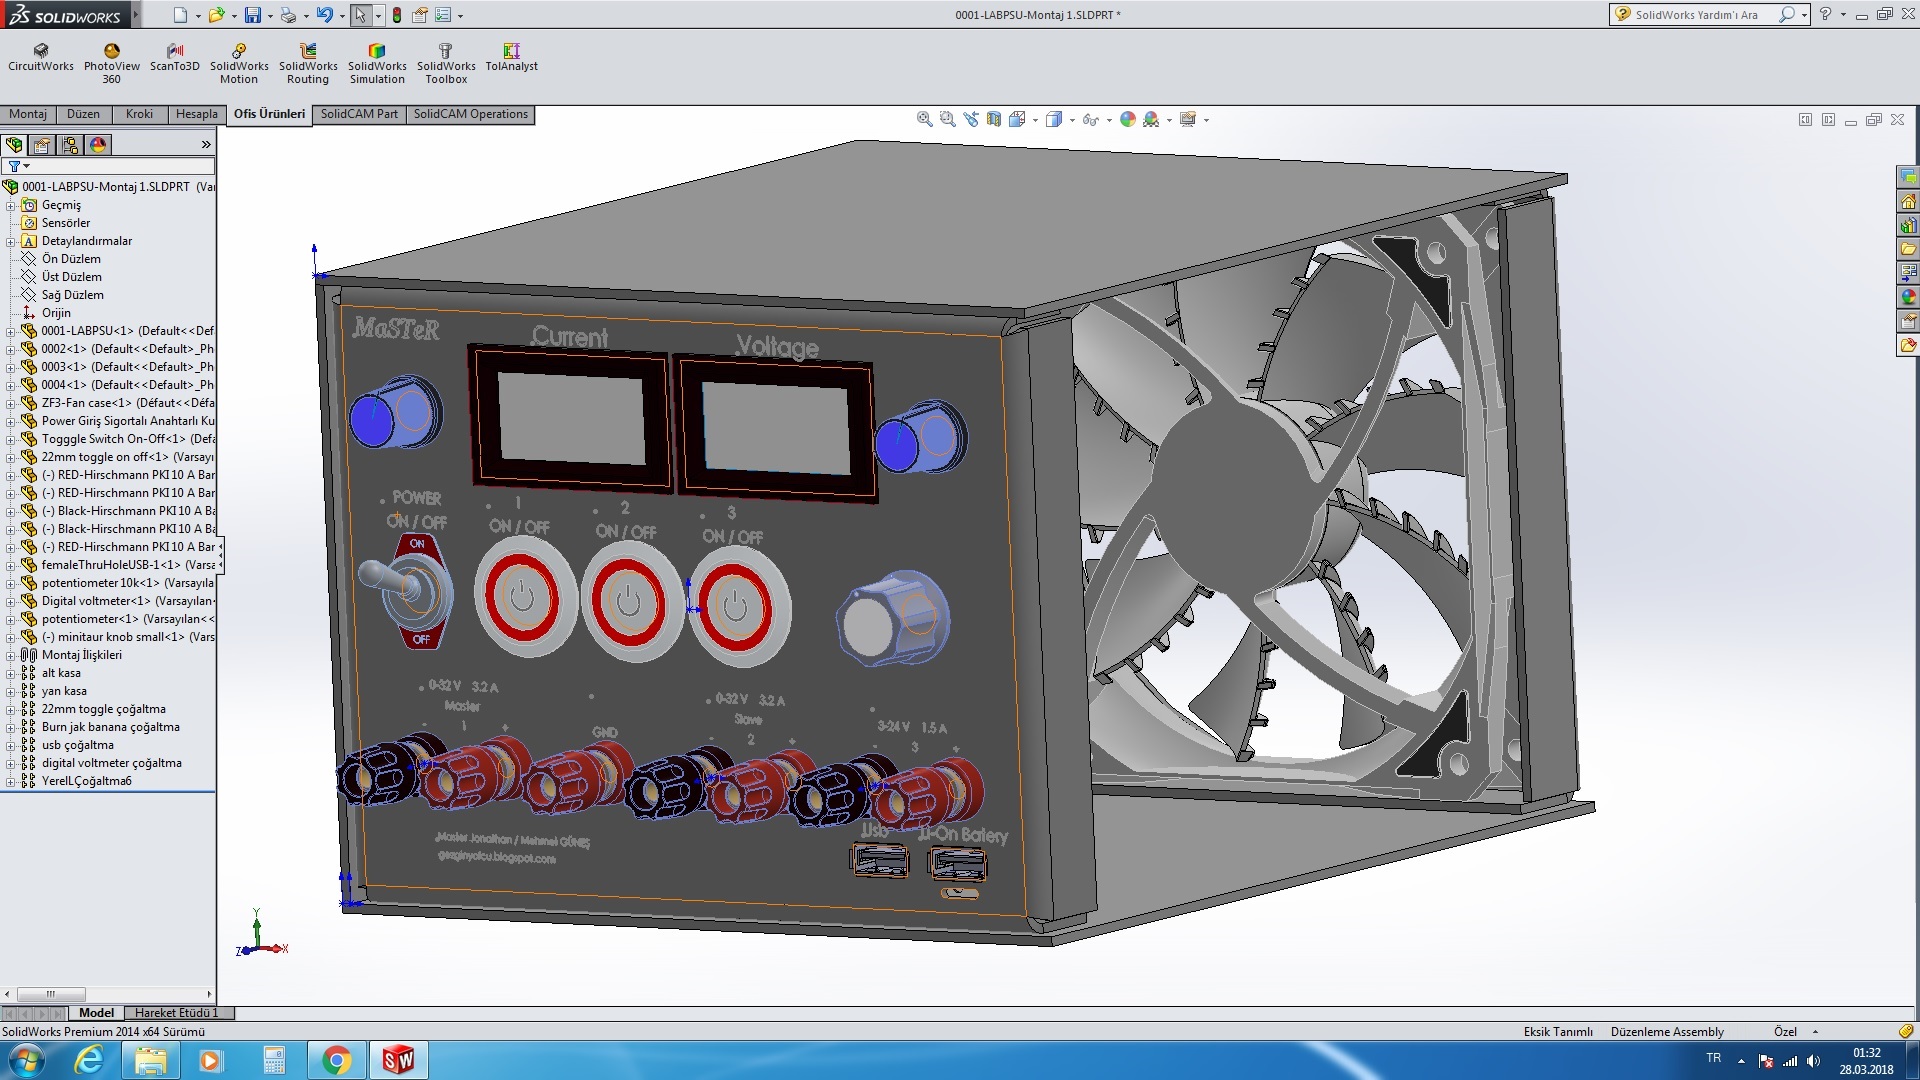Open the Display Style dropdown arrow
The height and width of the screenshot is (1080, 1920).
1072,120
